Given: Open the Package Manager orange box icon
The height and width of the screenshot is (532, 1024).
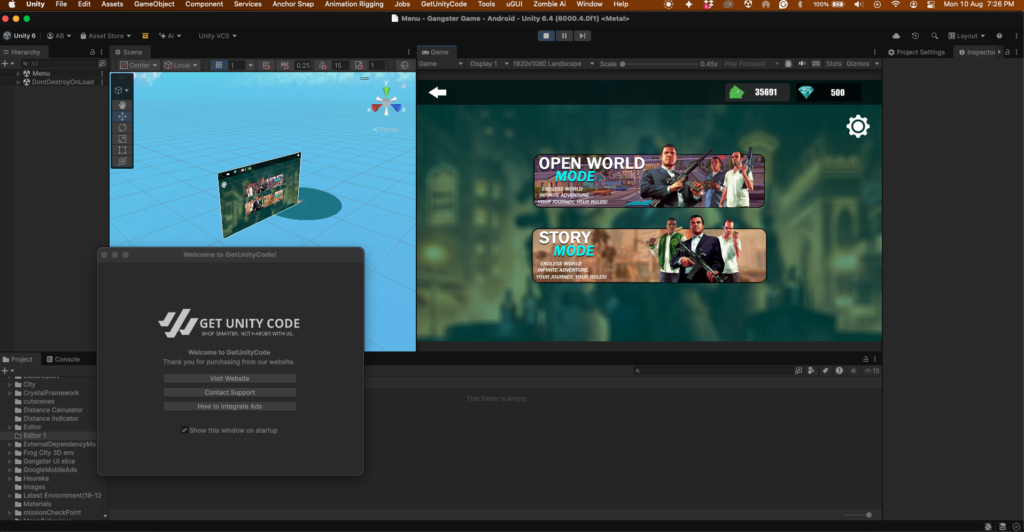Looking at the screenshot, I should point(145,36).
